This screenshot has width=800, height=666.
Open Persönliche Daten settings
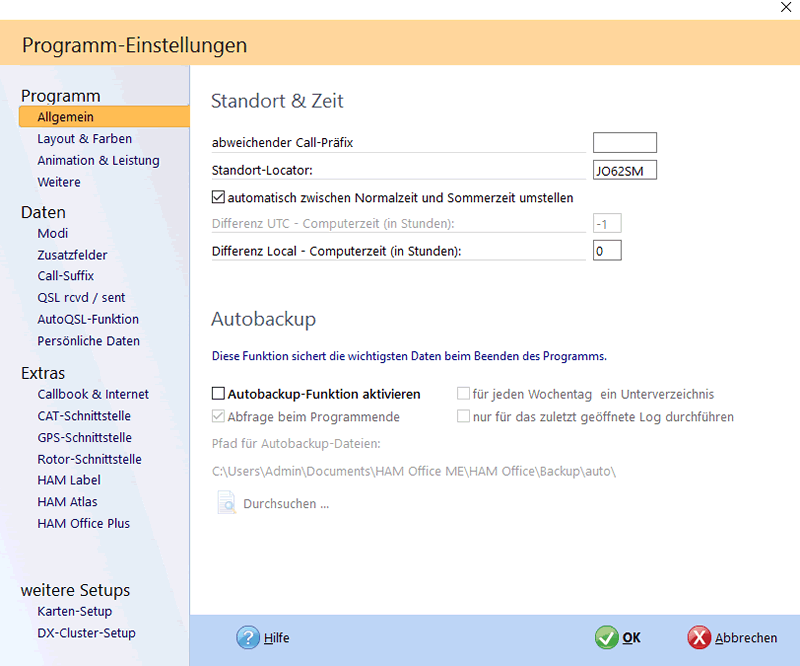tap(89, 341)
